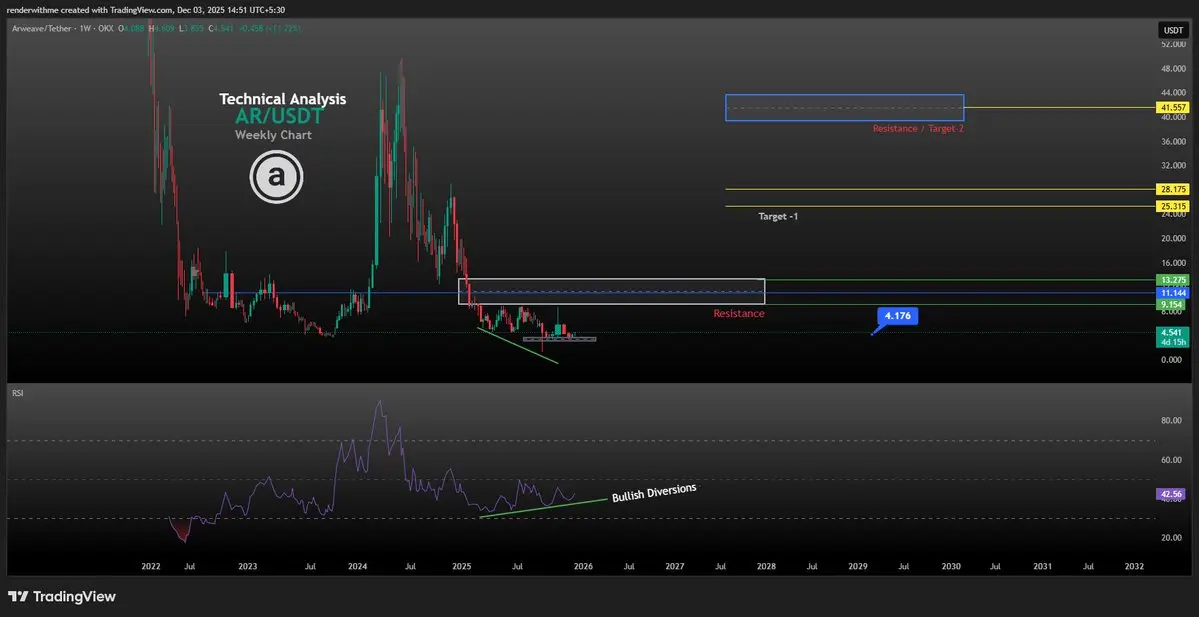
Task: Click the TradingView logo
Action: click(62, 596)
